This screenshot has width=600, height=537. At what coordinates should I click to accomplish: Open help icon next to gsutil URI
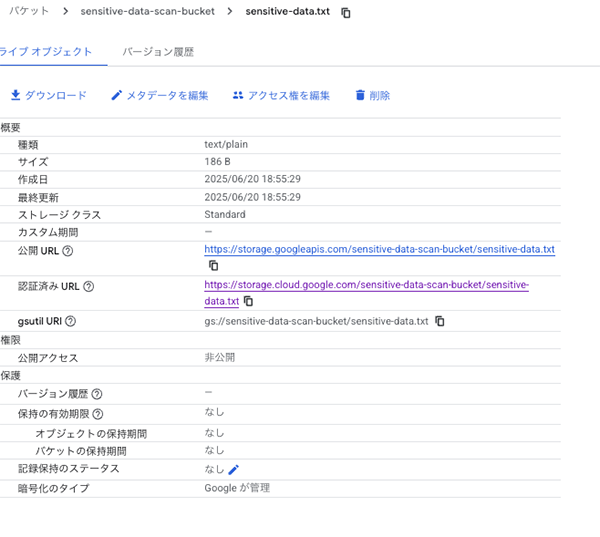click(x=71, y=322)
